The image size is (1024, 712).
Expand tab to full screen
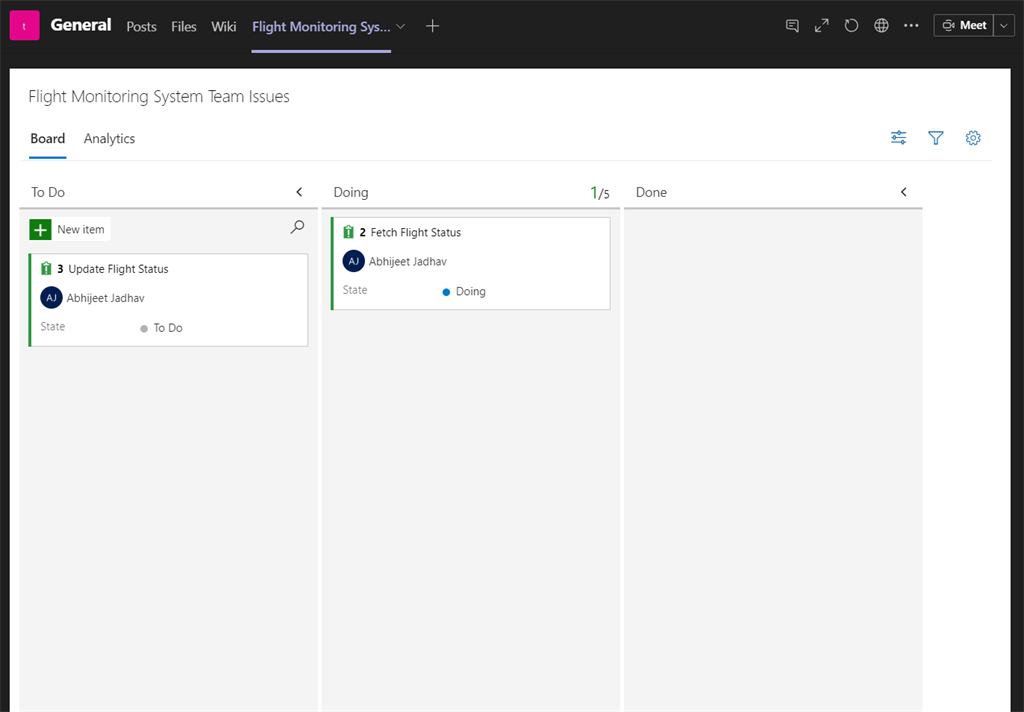[821, 26]
